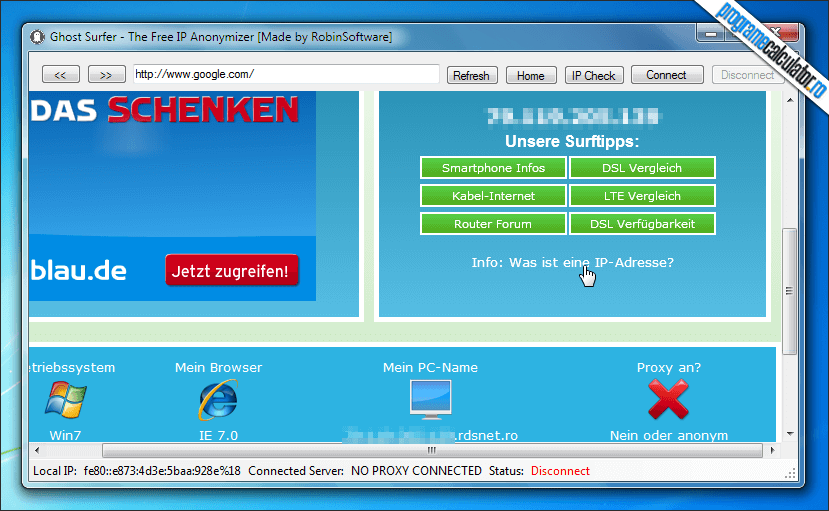This screenshot has height=511, width=829.
Task: Click the red X proxy icon
Action: [668, 400]
